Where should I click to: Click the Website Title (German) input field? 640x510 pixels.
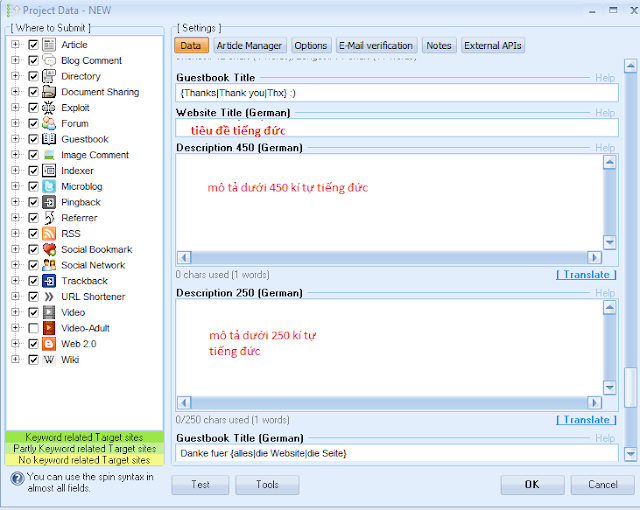[397, 128]
